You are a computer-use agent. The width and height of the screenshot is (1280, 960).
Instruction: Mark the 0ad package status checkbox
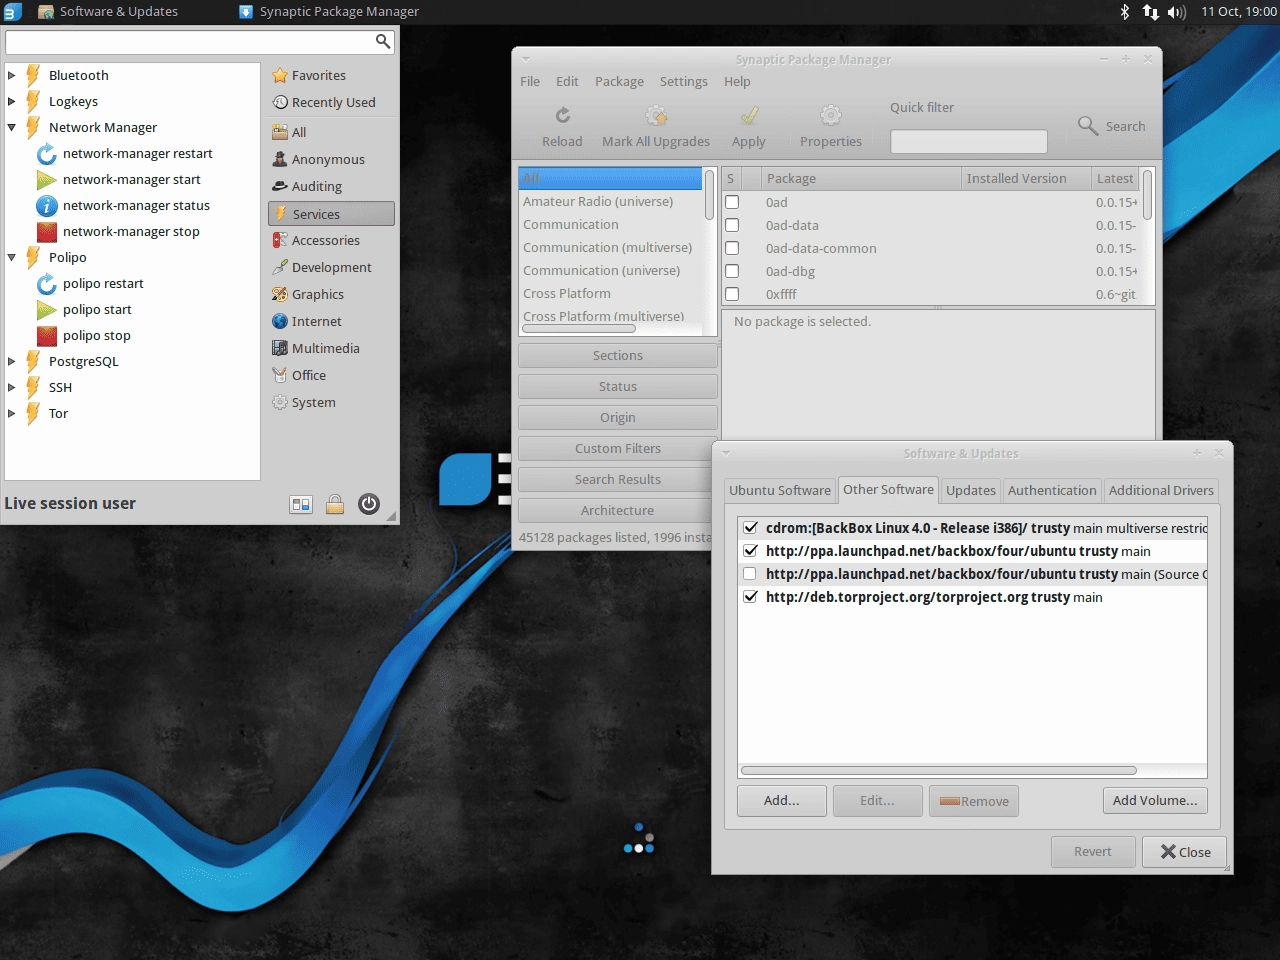pyautogui.click(x=732, y=202)
